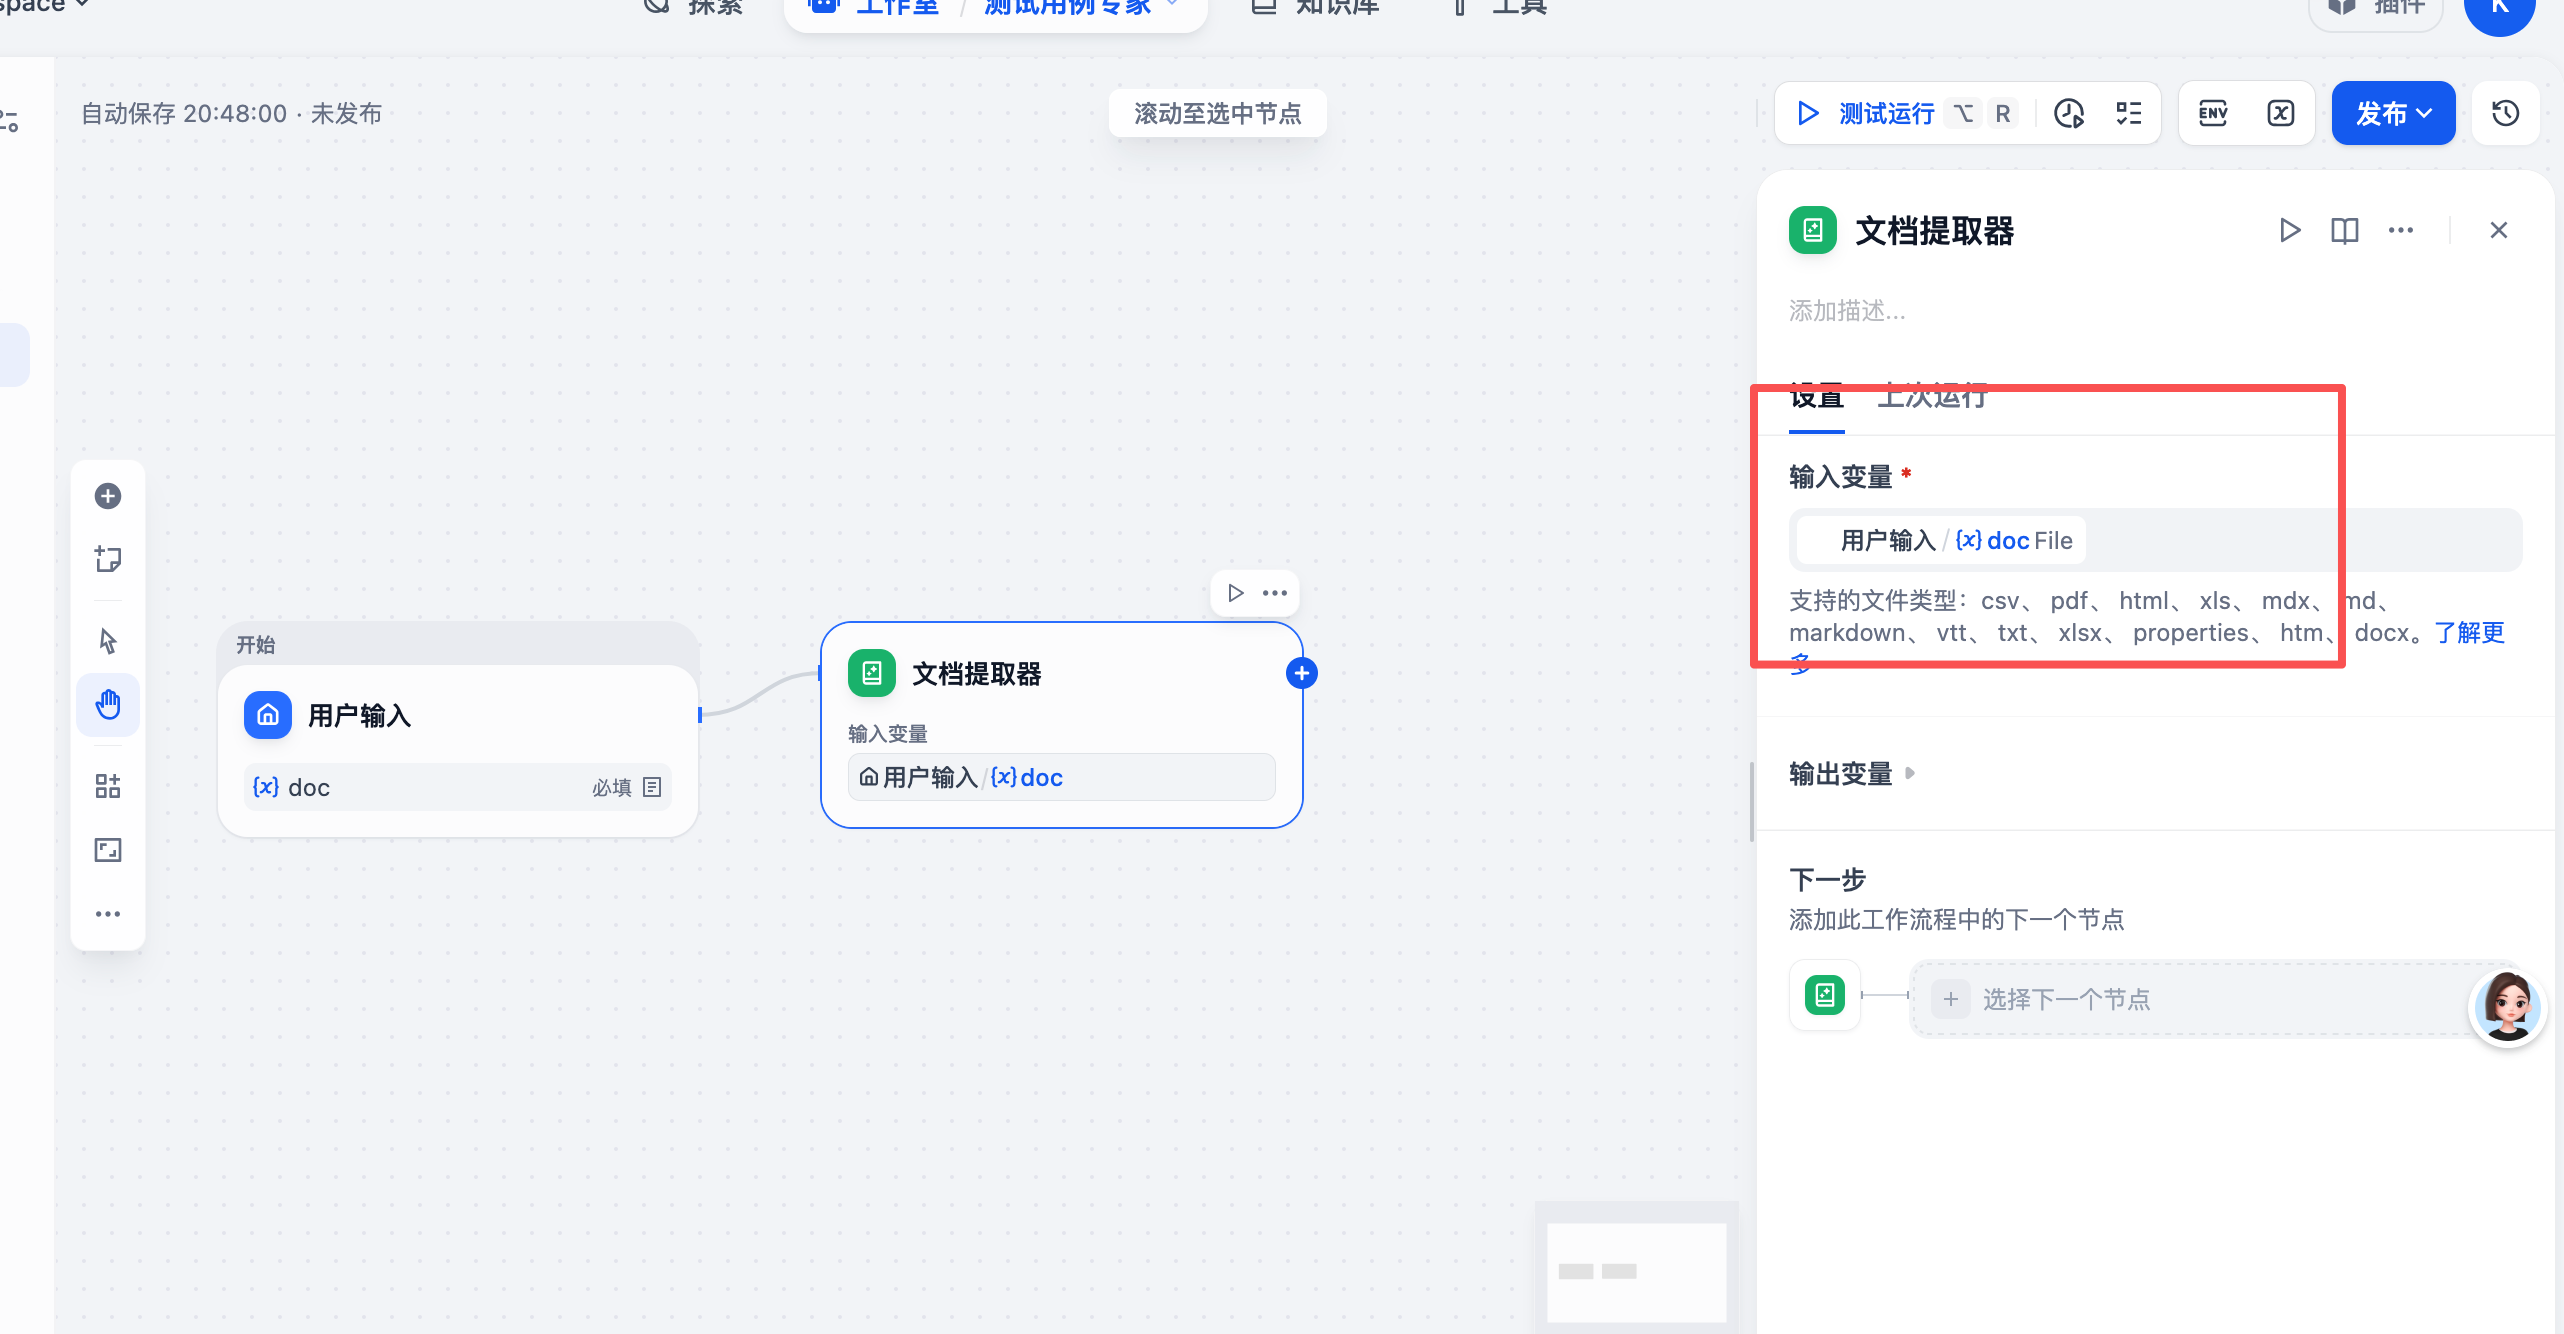
Task: Open the 工作室 menu item
Action: pos(873,8)
